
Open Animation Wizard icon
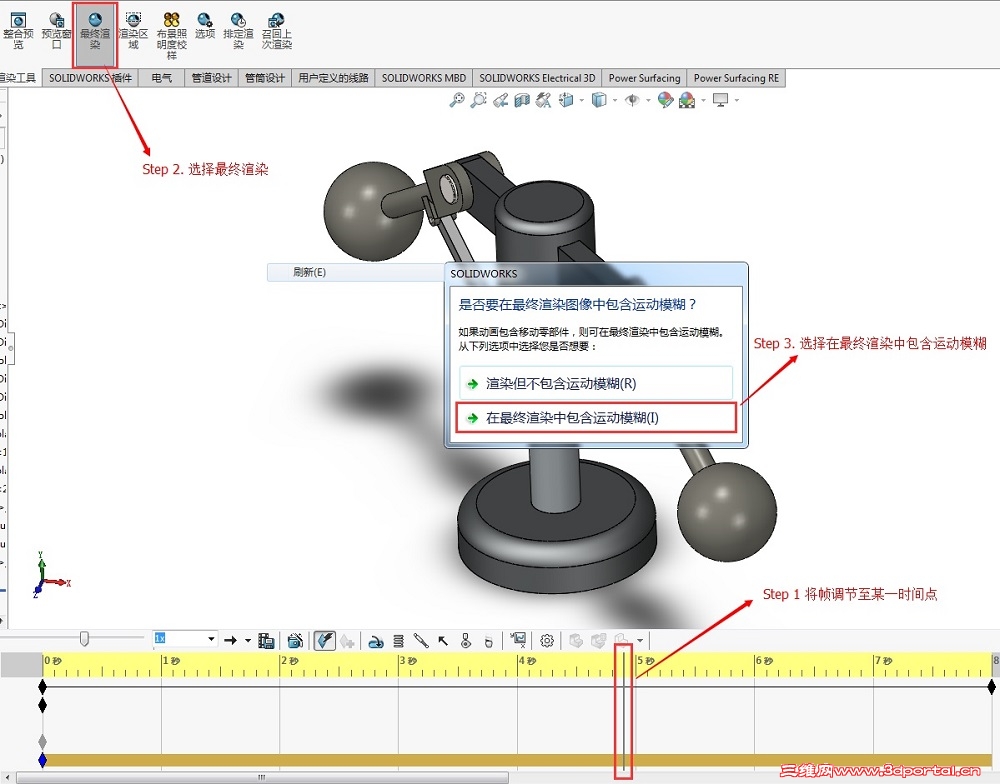295,640
